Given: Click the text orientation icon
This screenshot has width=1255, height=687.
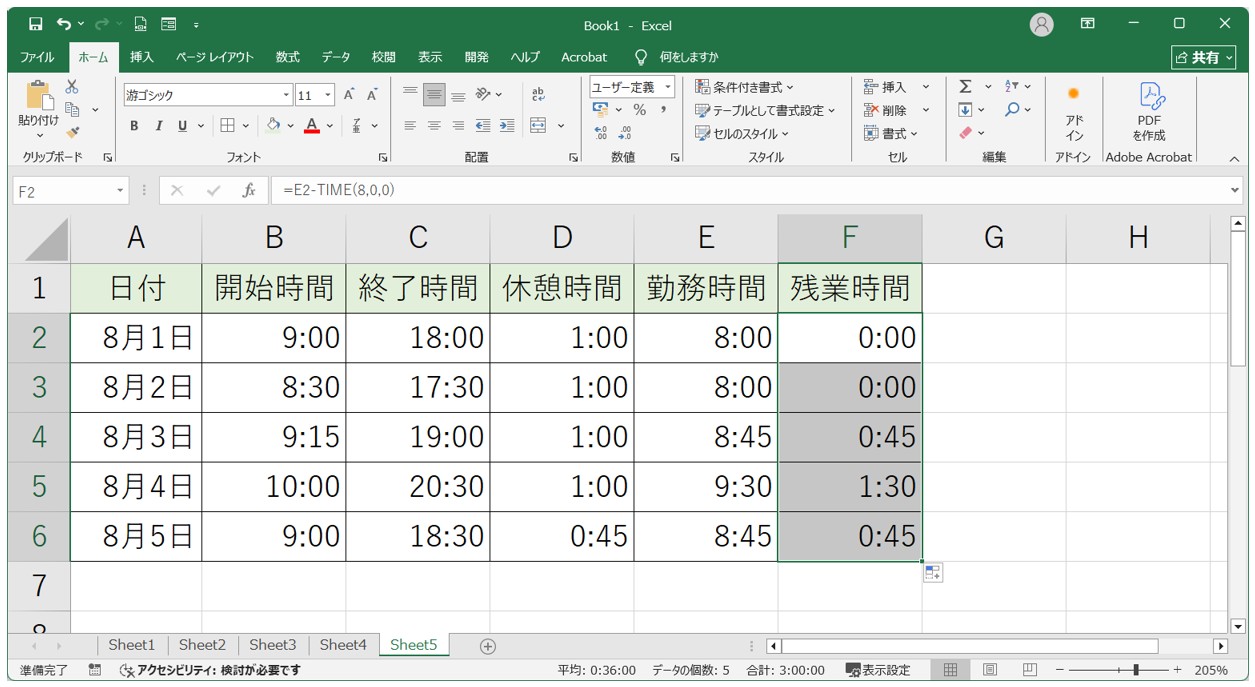Looking at the screenshot, I should pos(484,95).
